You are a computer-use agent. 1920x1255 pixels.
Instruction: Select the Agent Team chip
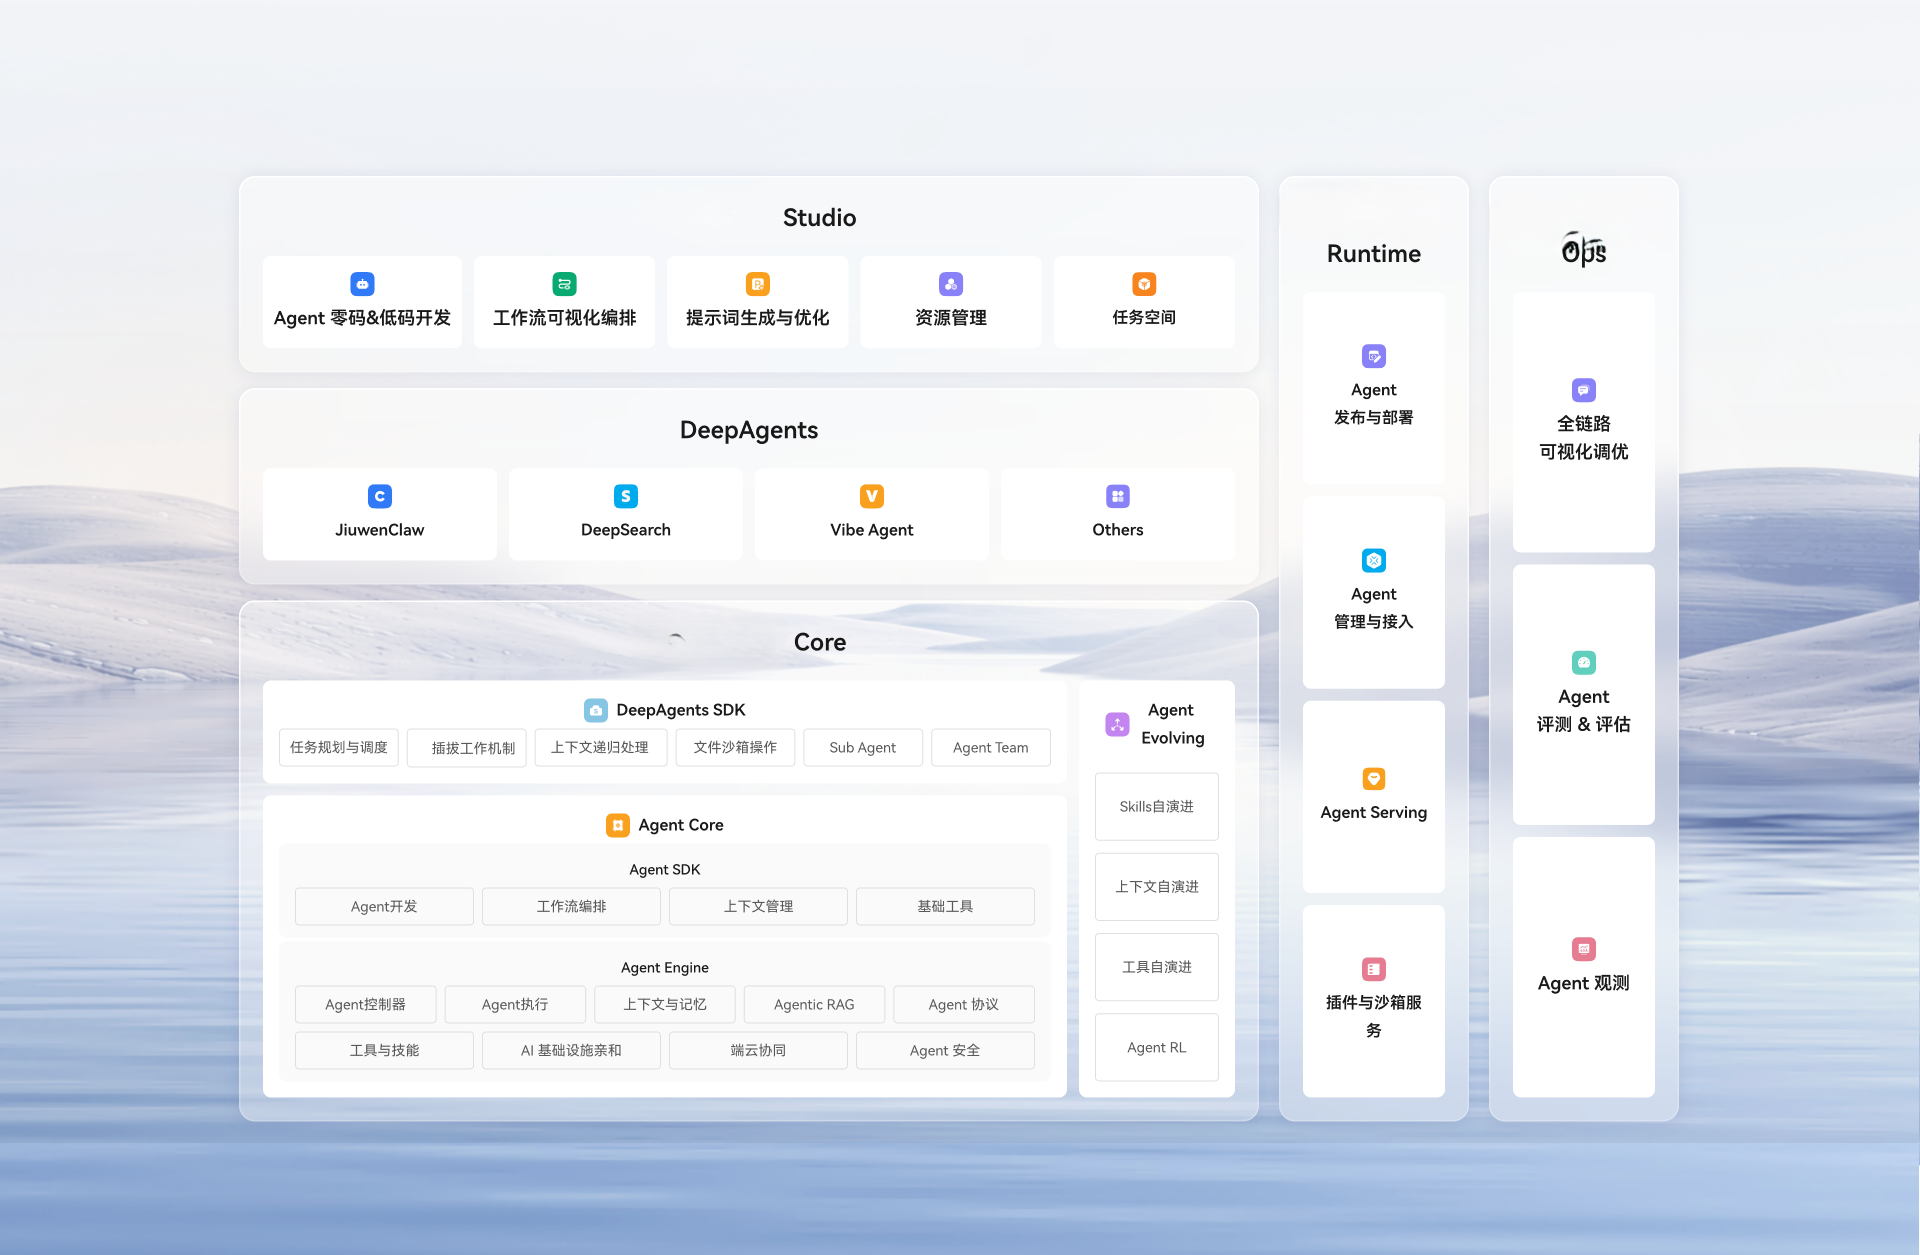coord(991,747)
